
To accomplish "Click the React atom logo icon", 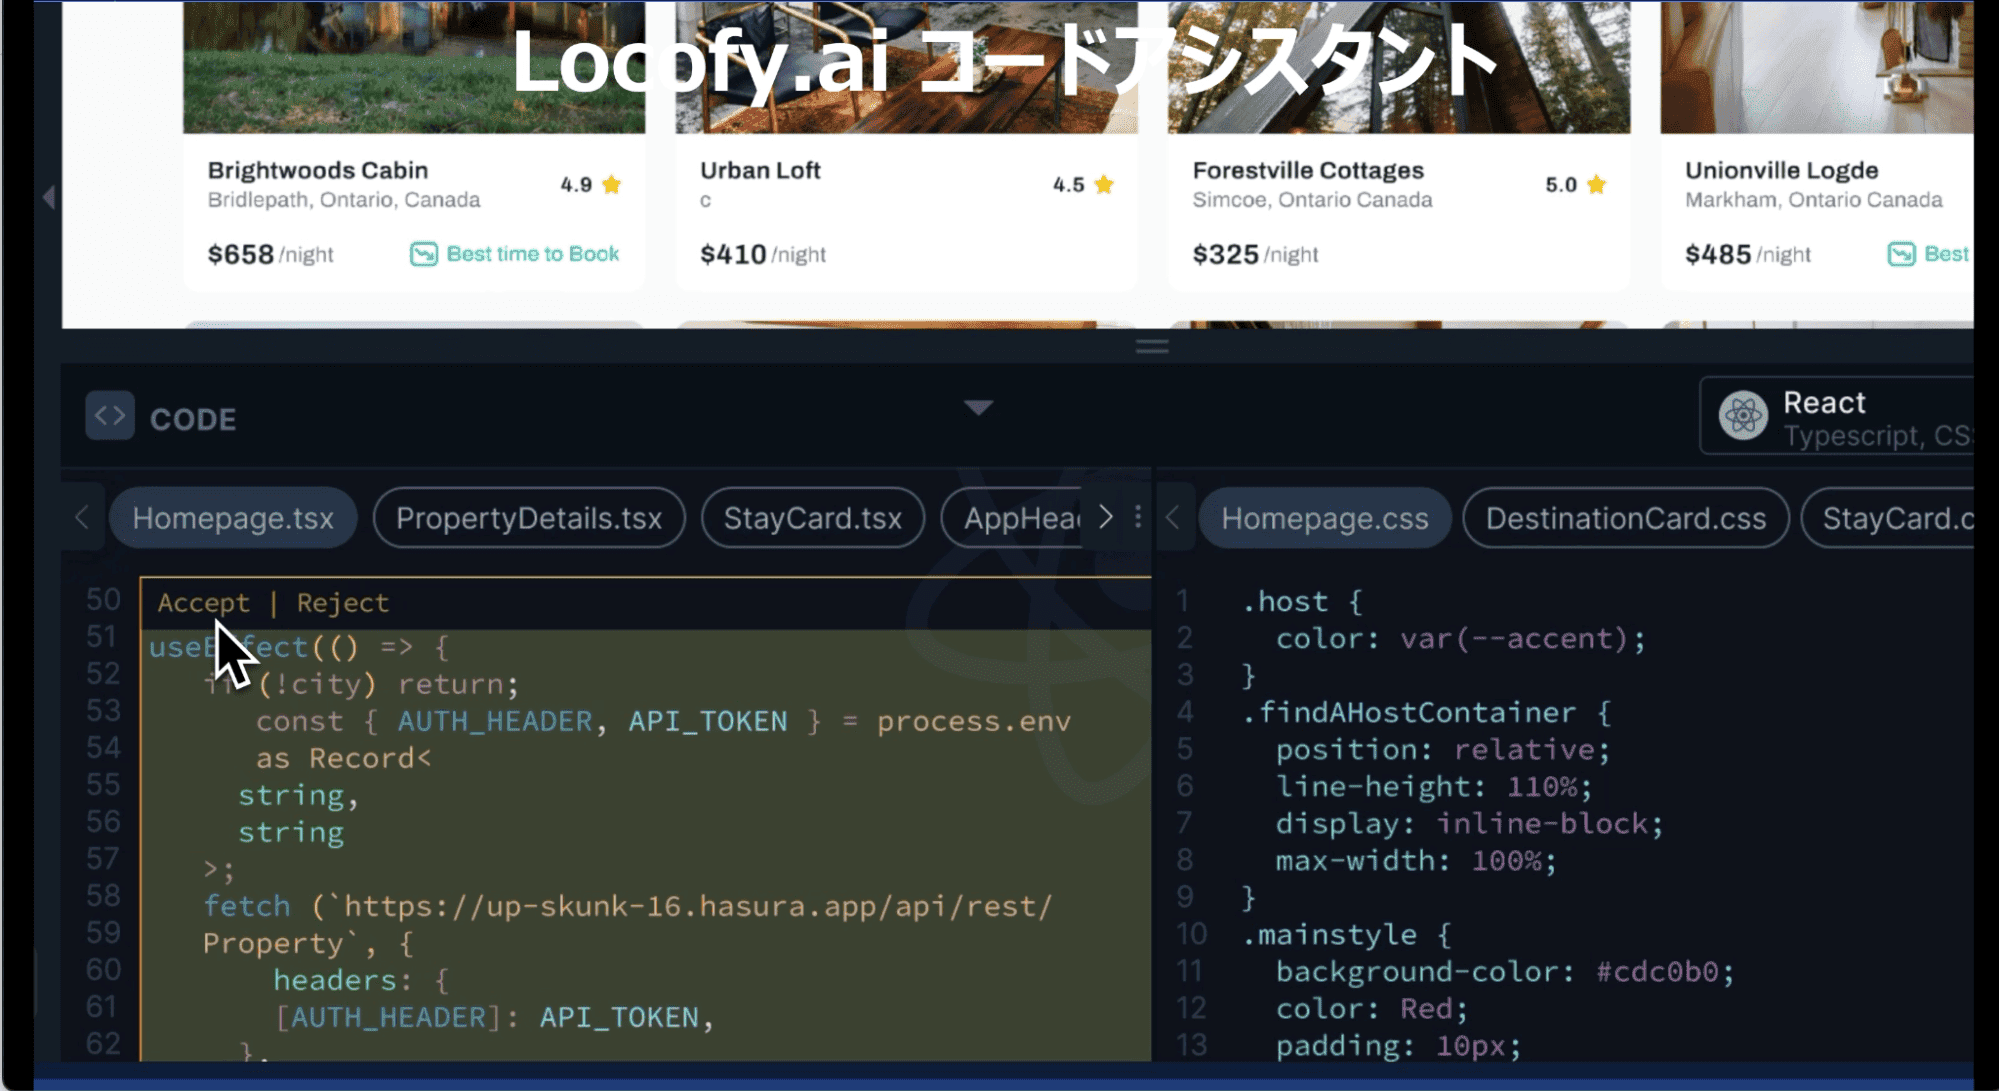I will [1743, 416].
